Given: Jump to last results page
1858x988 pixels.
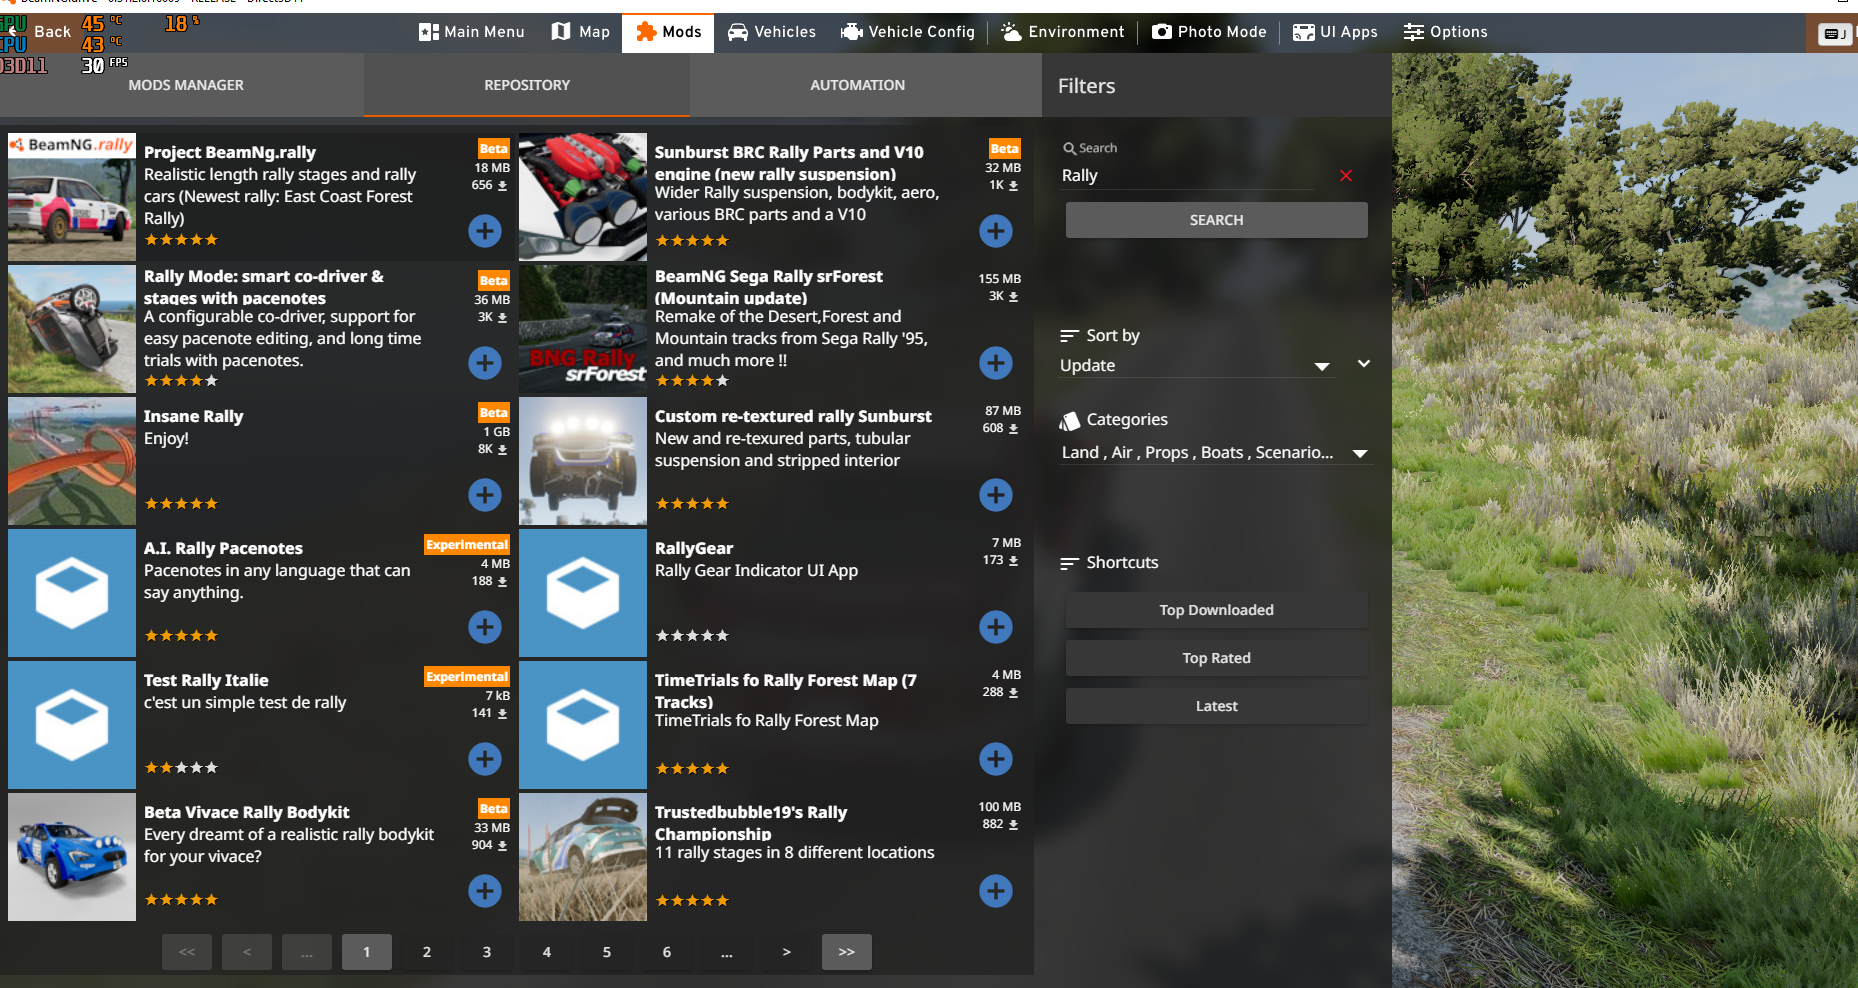Looking at the screenshot, I should [847, 952].
